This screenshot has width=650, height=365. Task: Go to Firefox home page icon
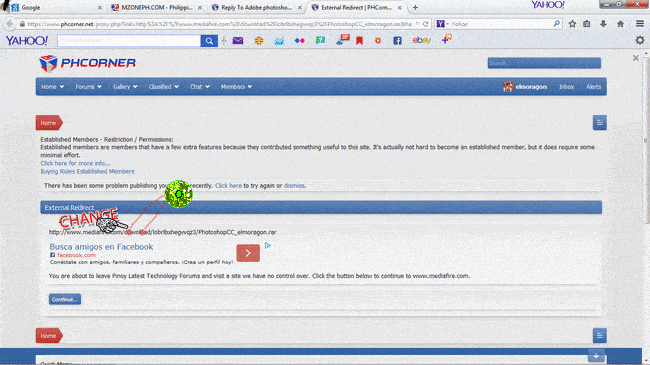click(621, 24)
